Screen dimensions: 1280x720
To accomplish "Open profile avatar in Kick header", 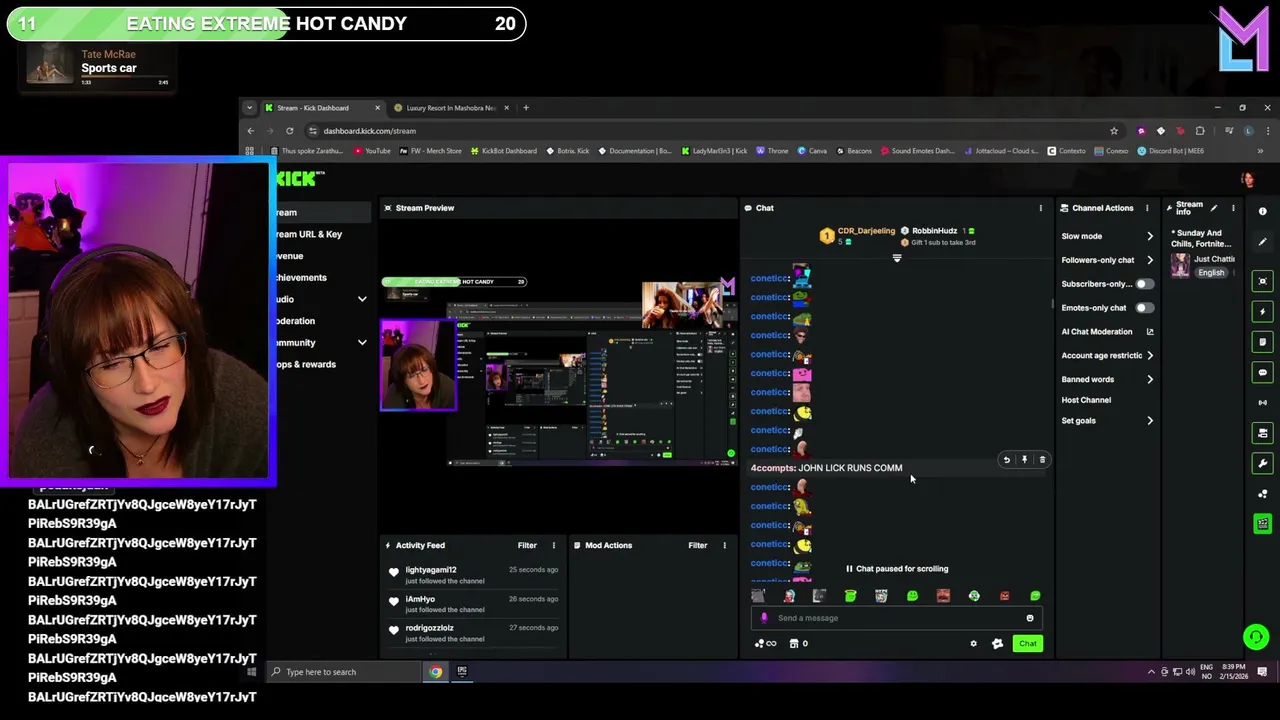I will click(1248, 179).
